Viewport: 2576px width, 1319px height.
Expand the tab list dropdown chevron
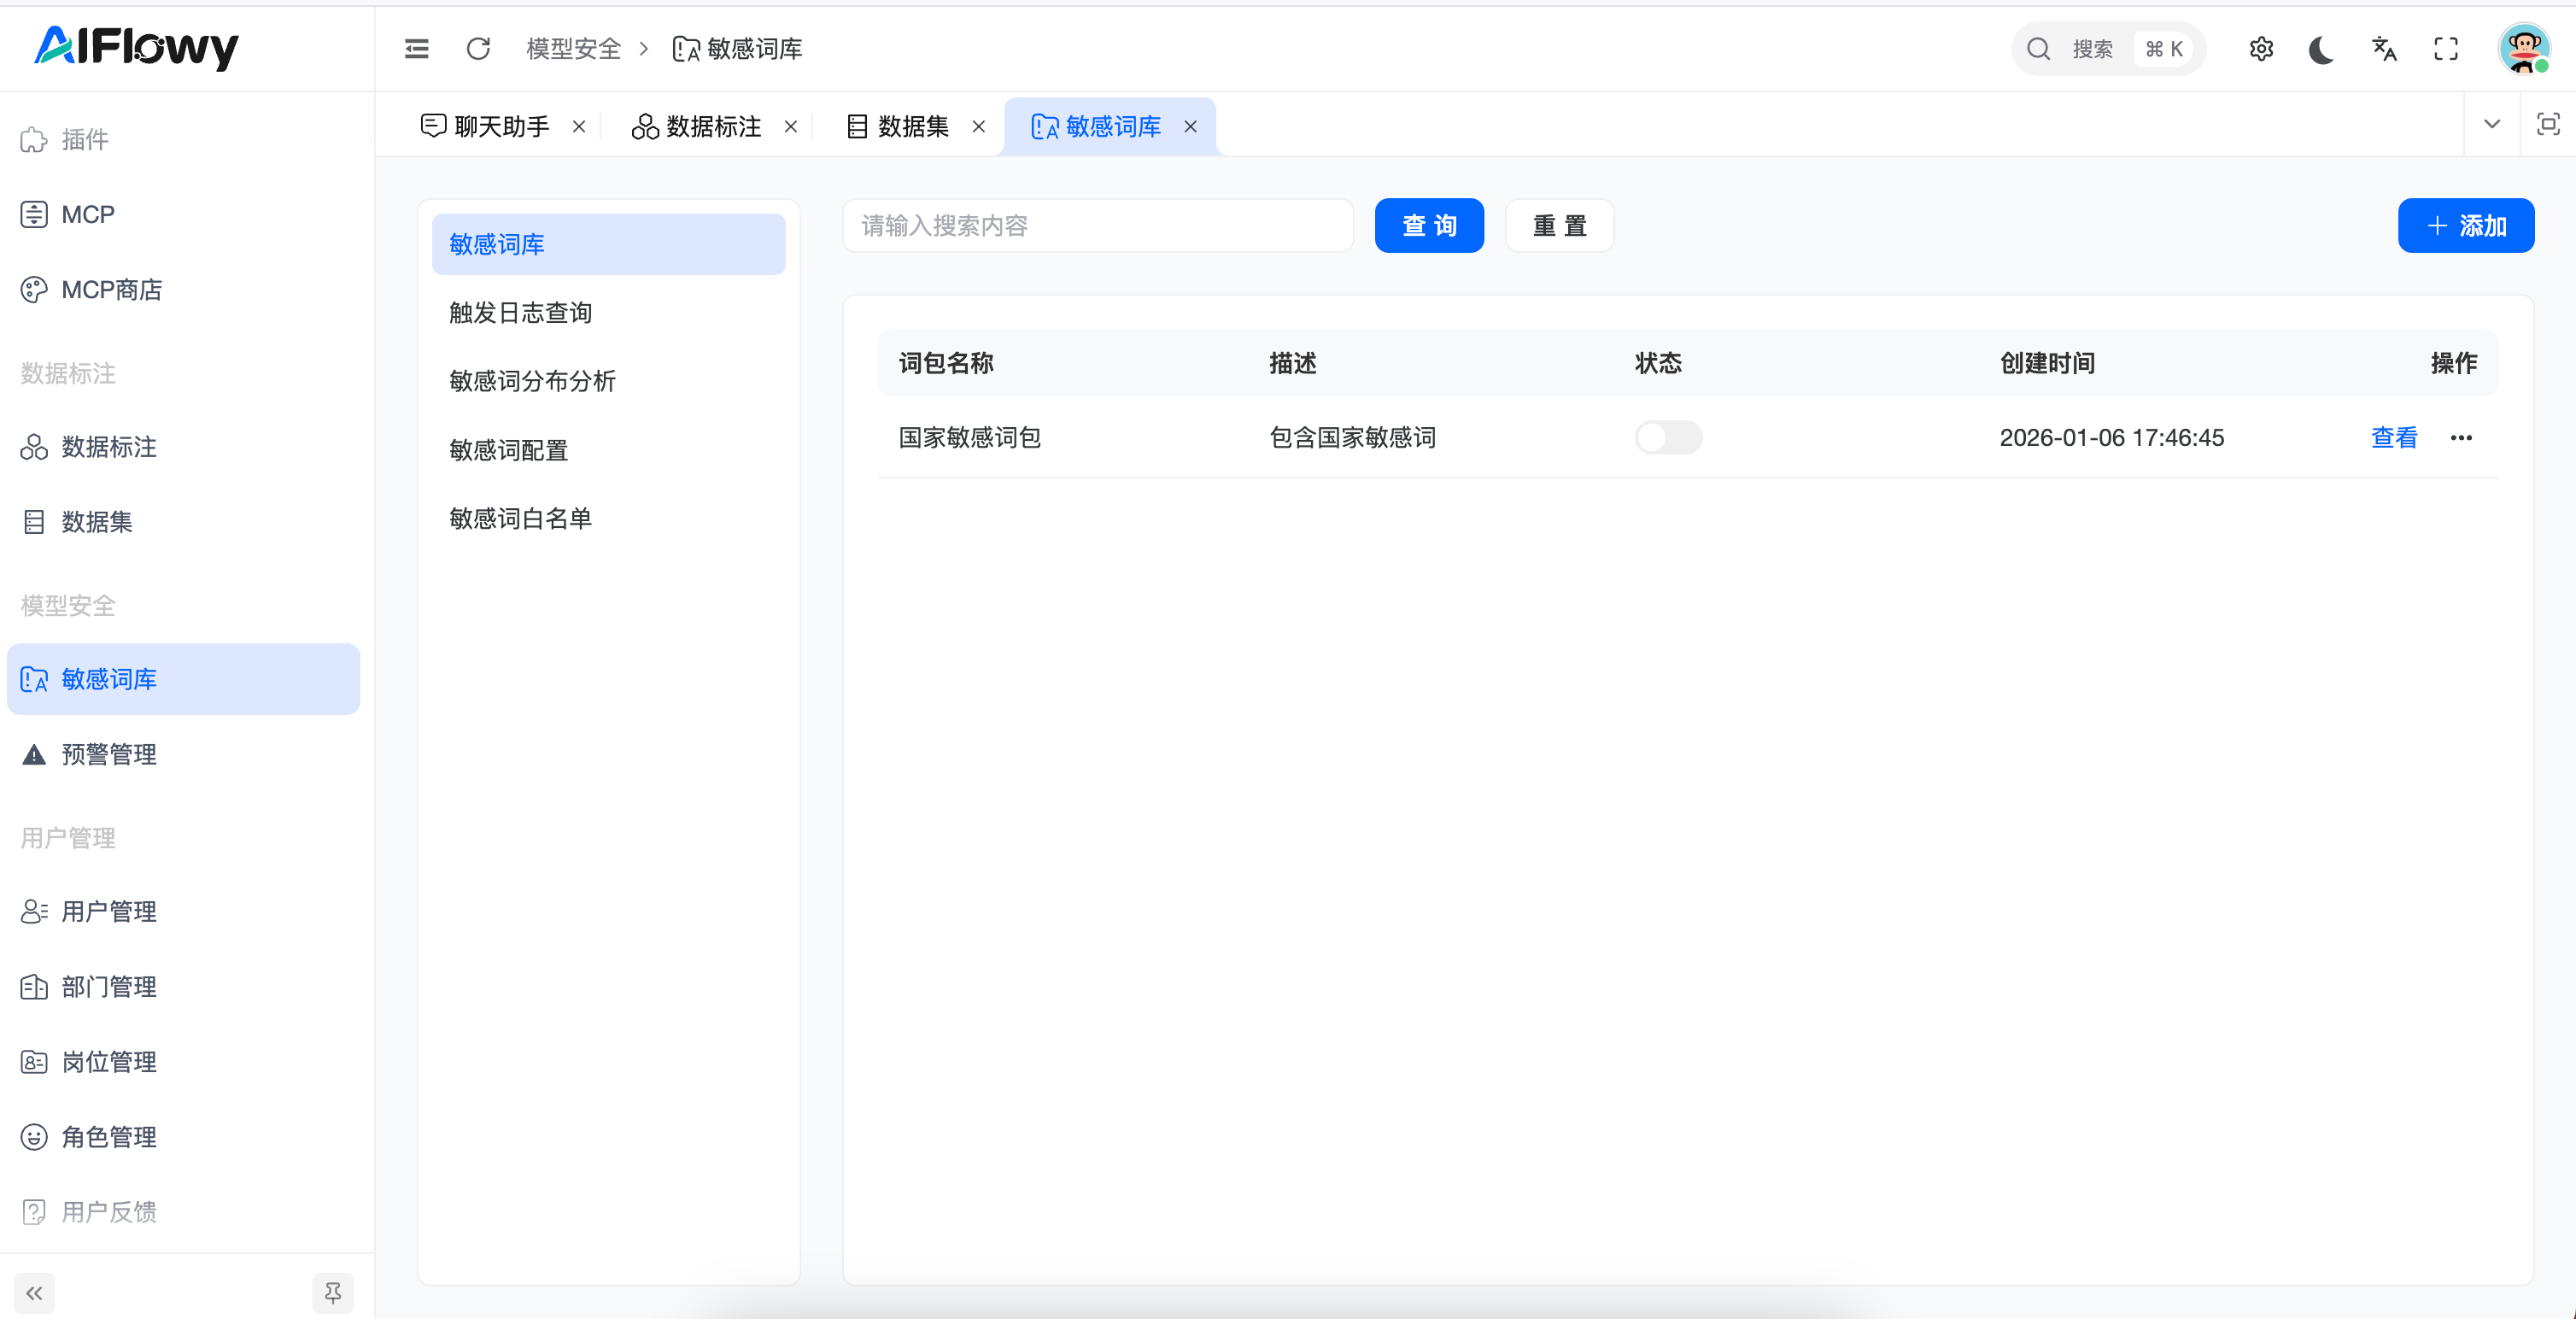pos(2492,124)
